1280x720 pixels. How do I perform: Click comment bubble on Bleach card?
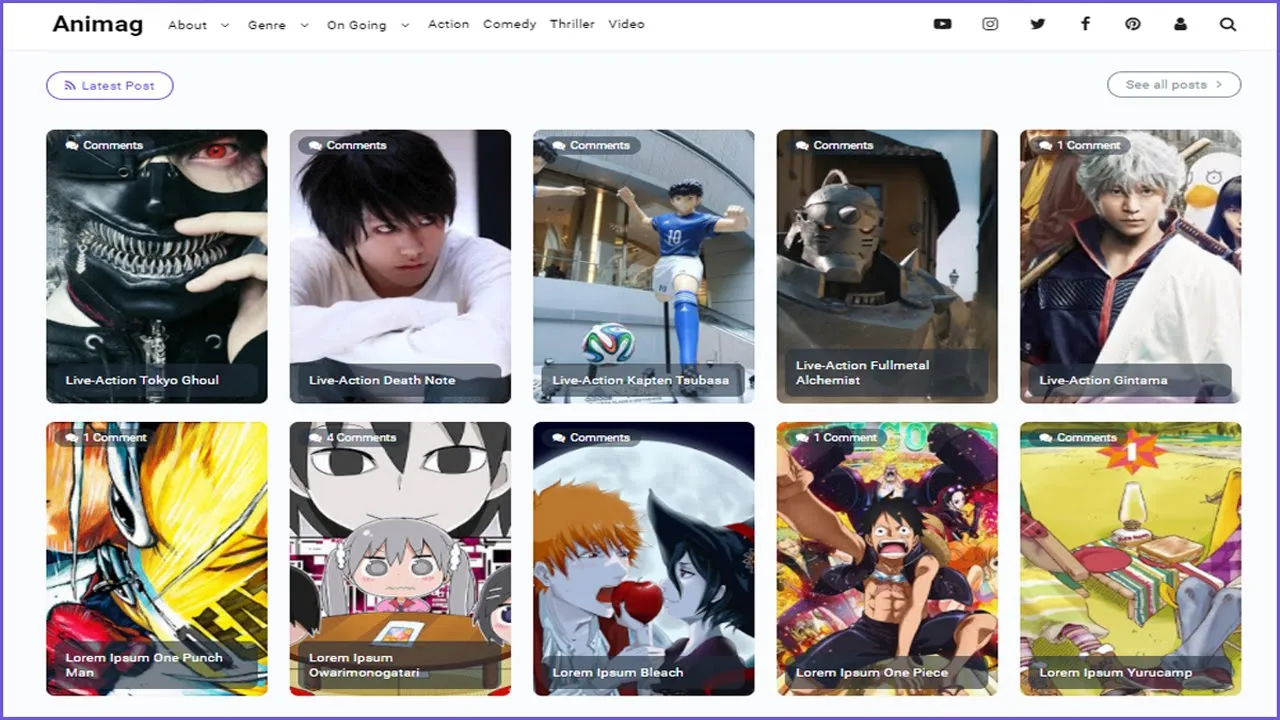click(x=559, y=437)
